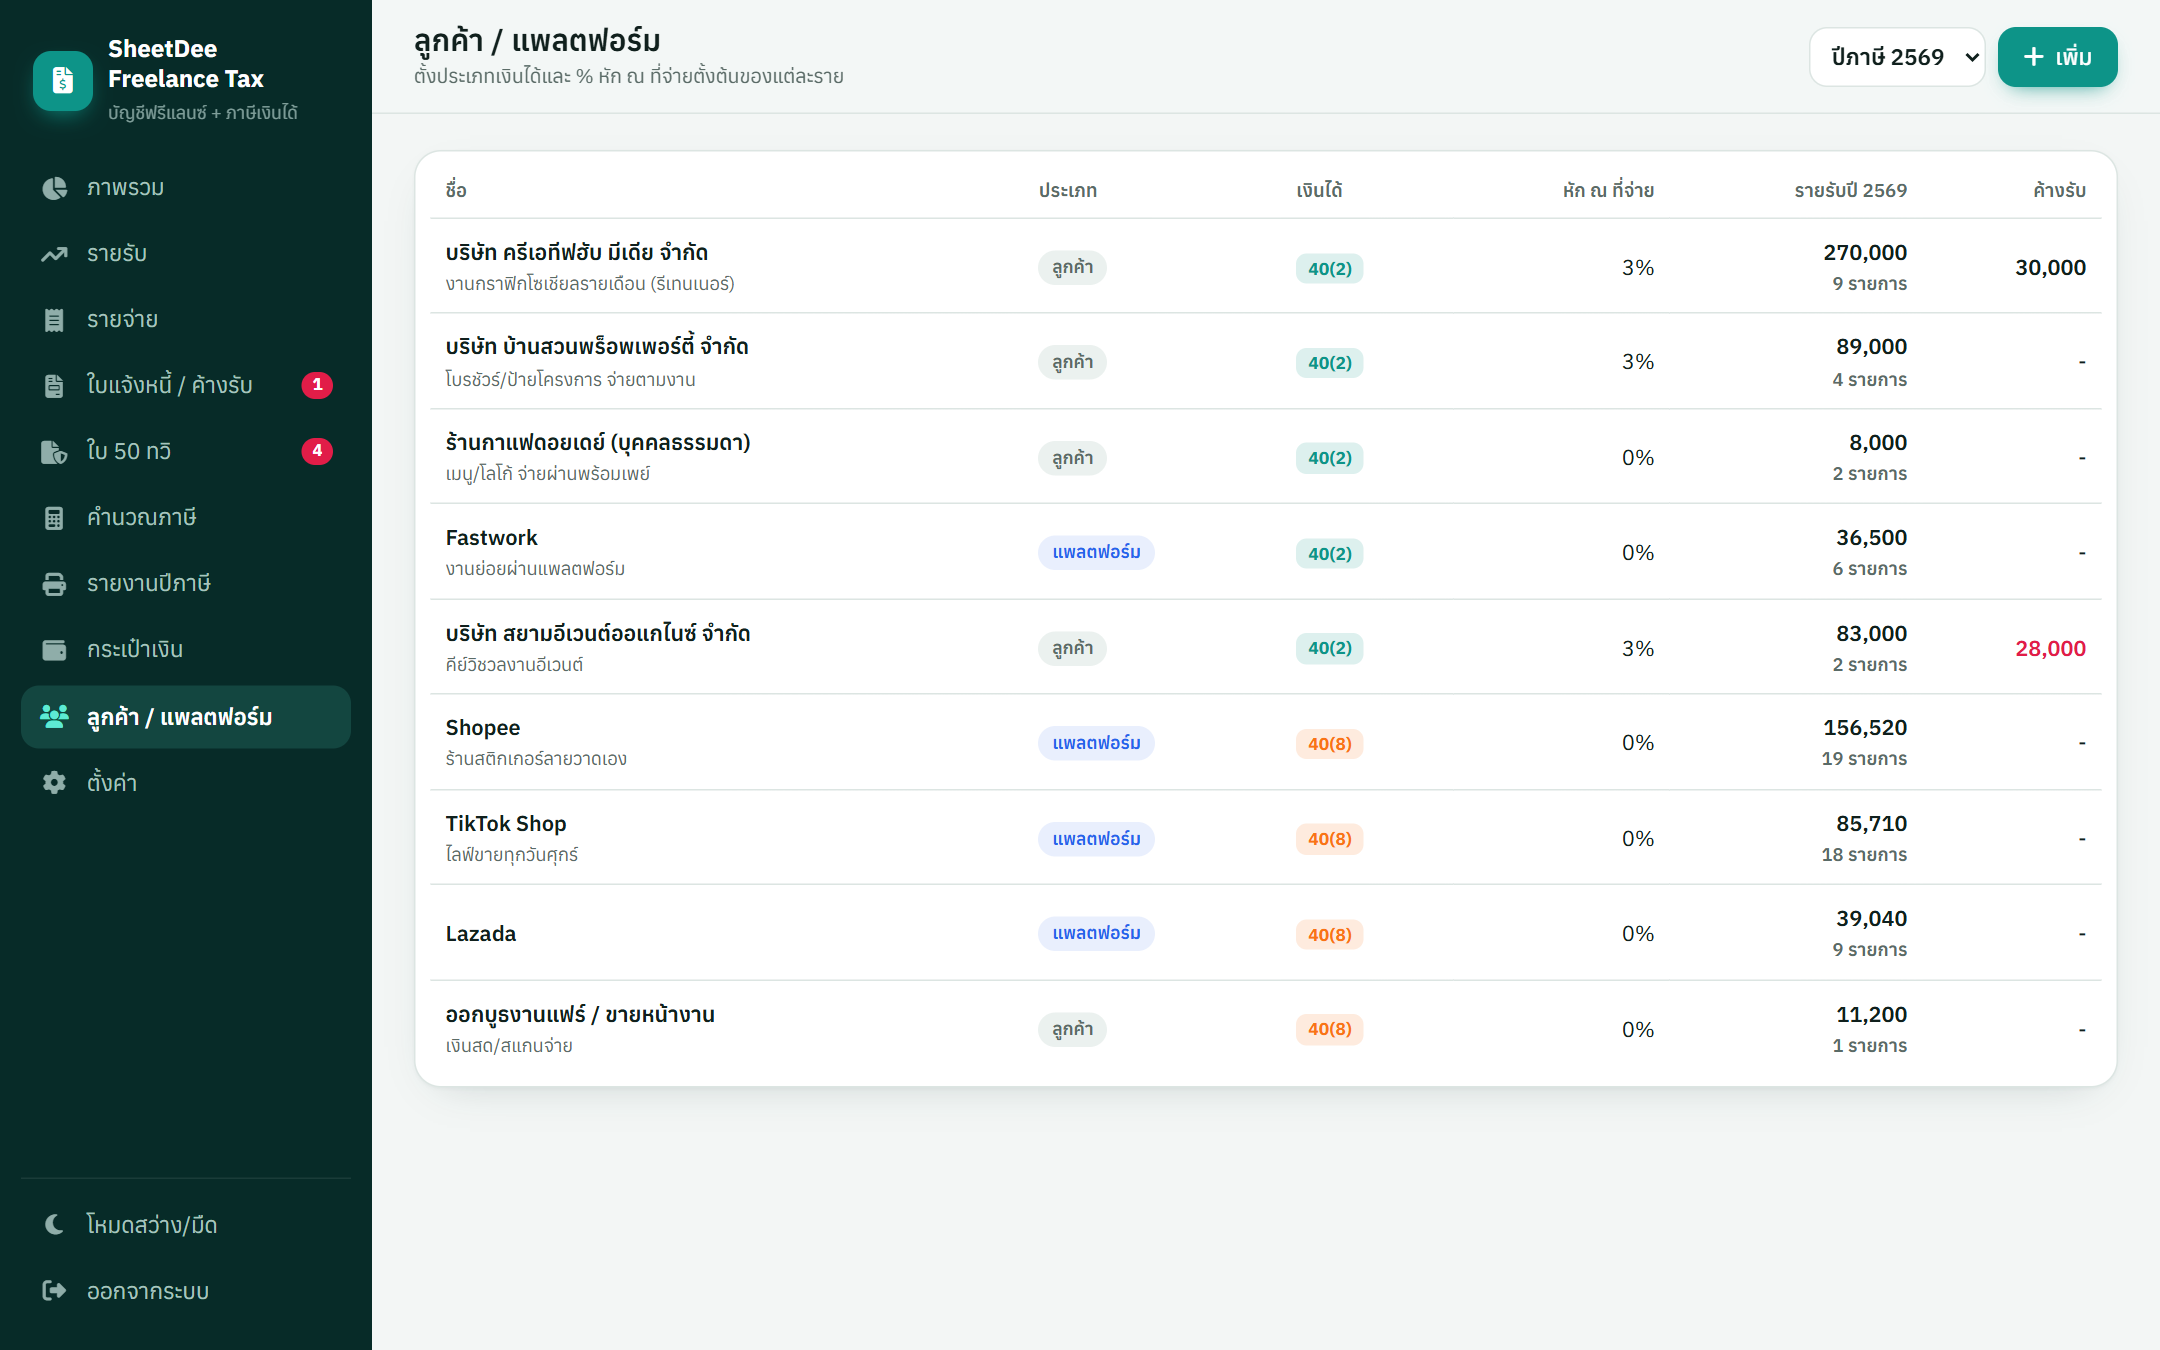Click the red 28,000 outstanding amount
Image resolution: width=2160 pixels, height=1350 pixels.
pyautogui.click(x=2050, y=648)
